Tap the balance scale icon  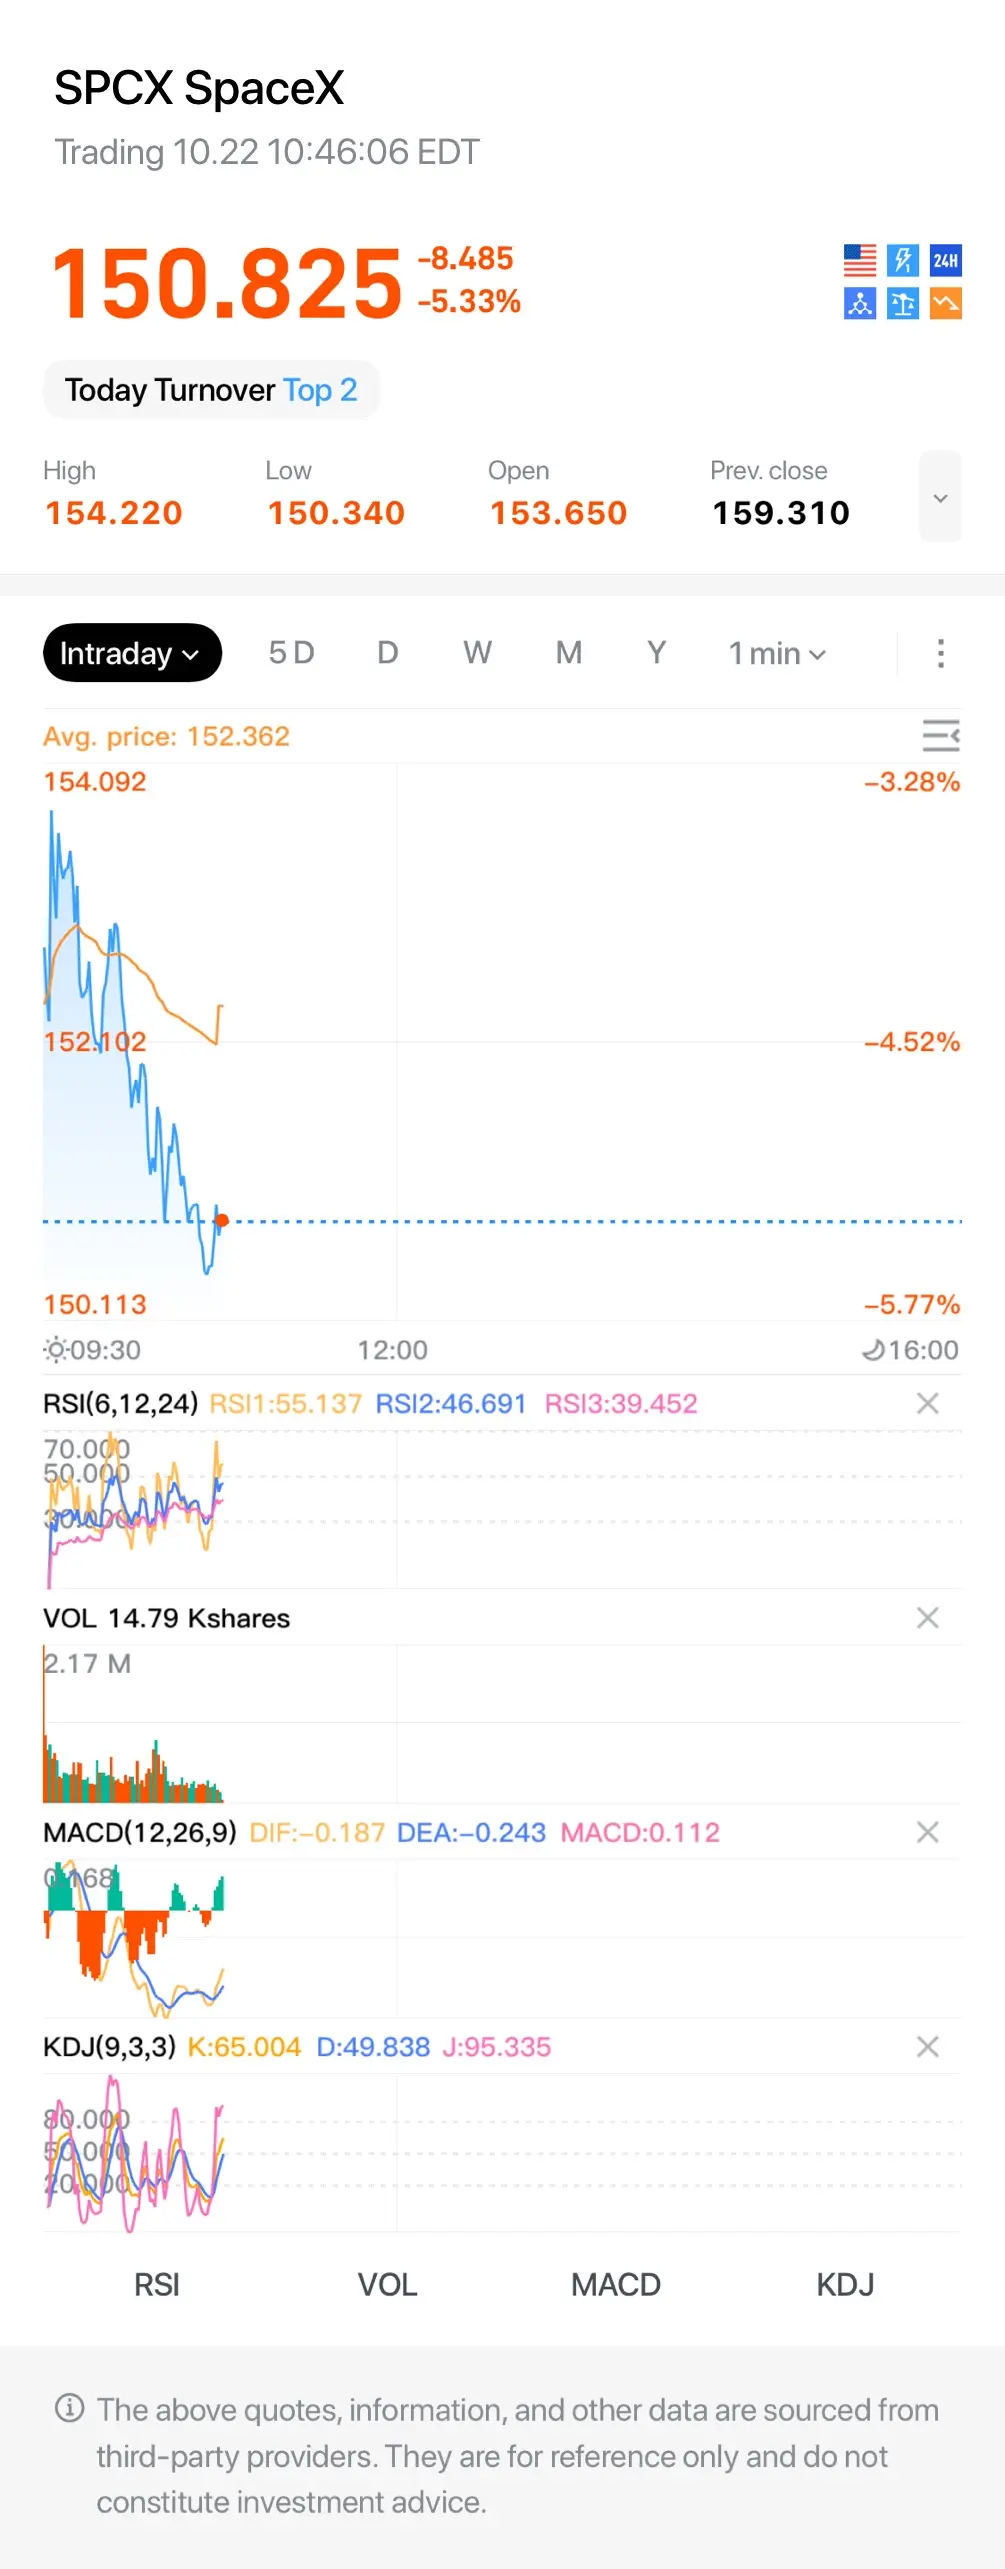click(x=902, y=303)
